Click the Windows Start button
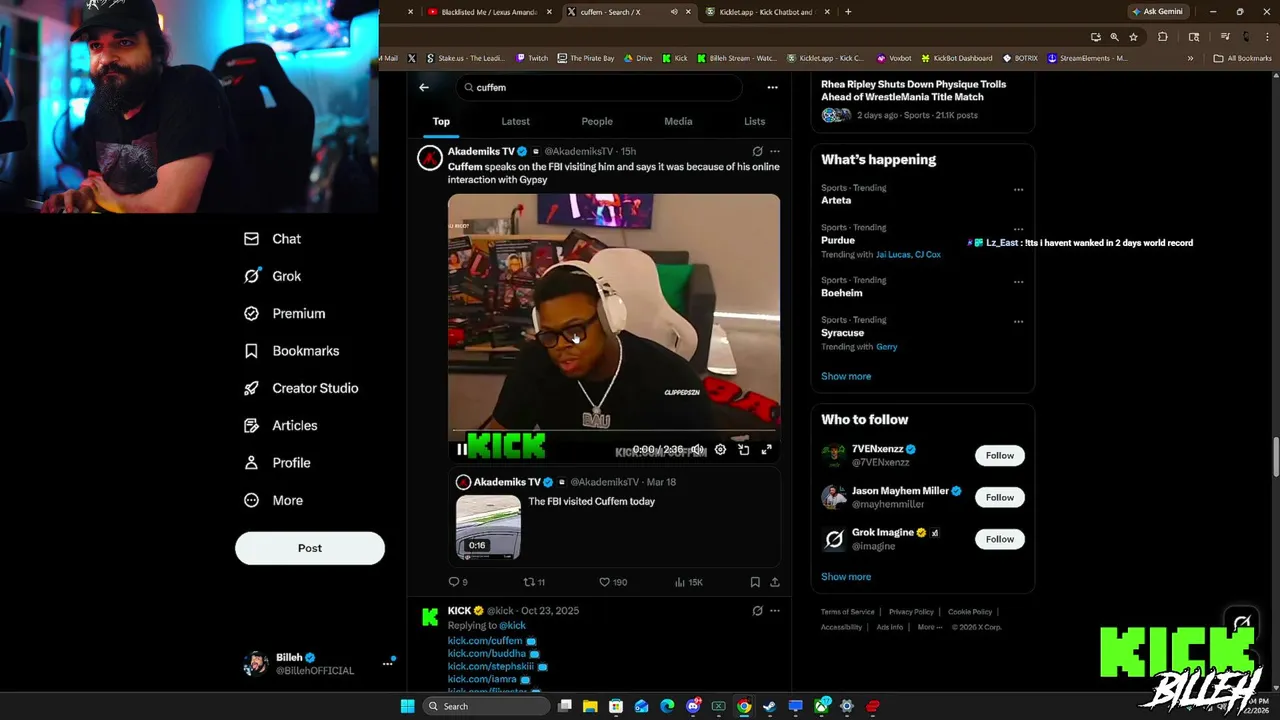This screenshot has height=720, width=1280. (407, 706)
